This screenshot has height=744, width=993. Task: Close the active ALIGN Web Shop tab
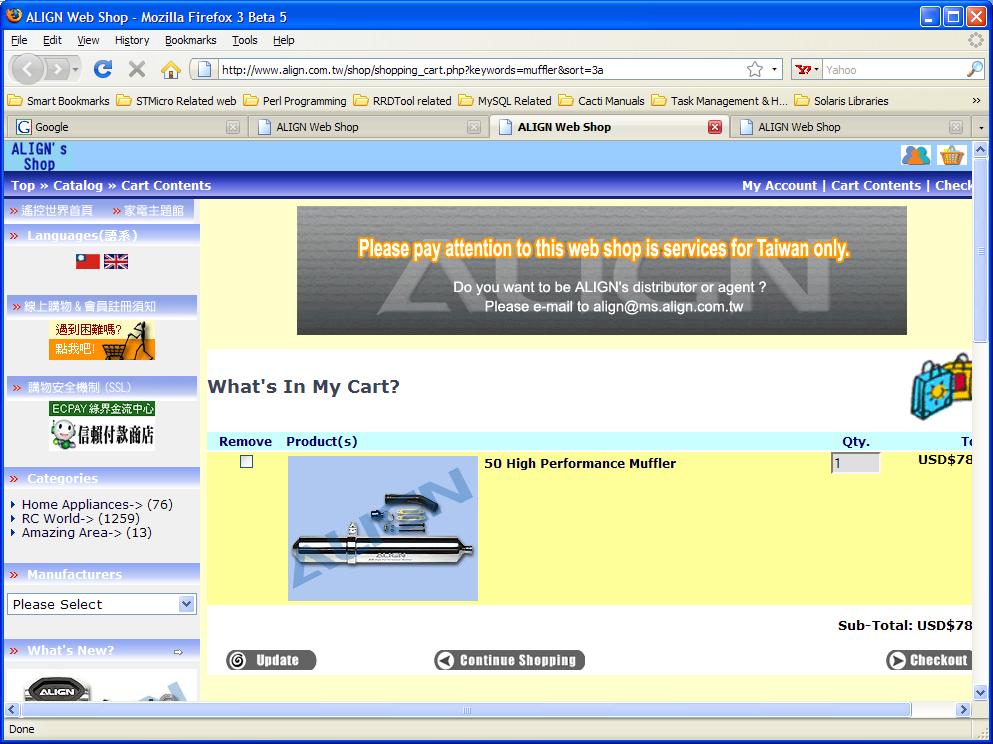715,127
